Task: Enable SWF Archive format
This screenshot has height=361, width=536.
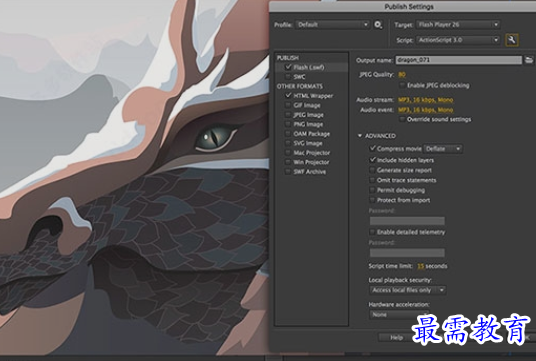Action: (x=288, y=172)
